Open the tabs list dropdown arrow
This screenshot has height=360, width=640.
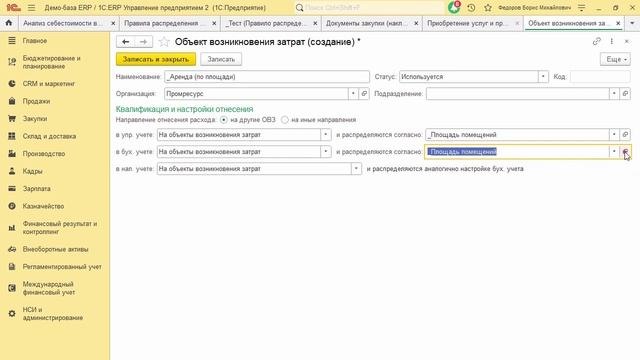tap(632, 23)
